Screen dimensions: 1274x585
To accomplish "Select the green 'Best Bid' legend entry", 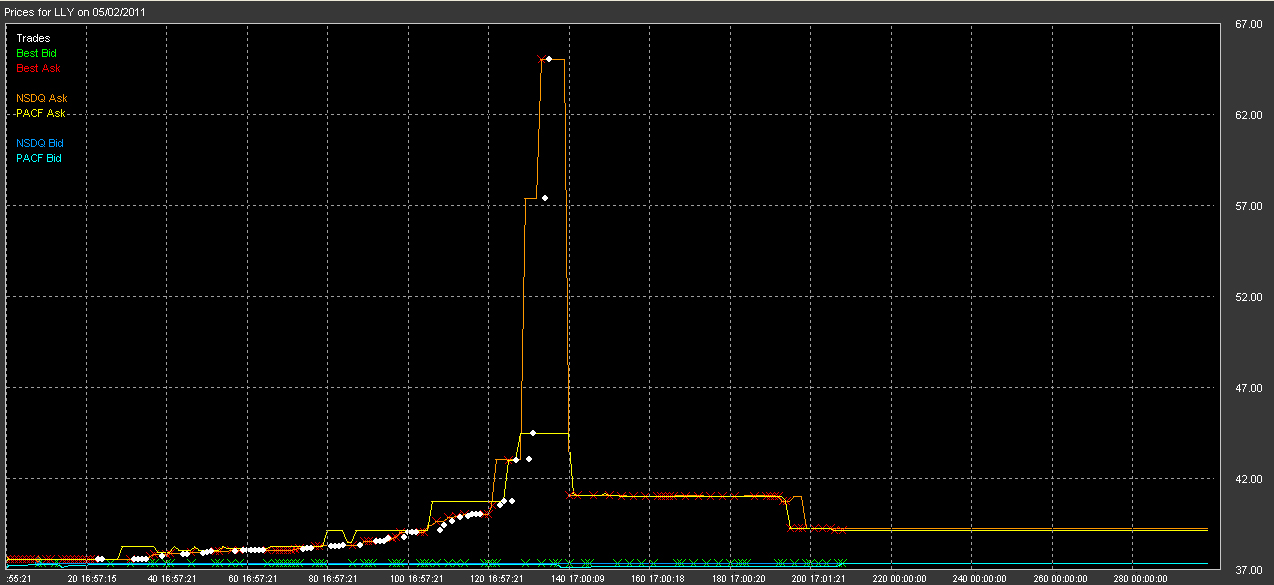I will point(38,53).
